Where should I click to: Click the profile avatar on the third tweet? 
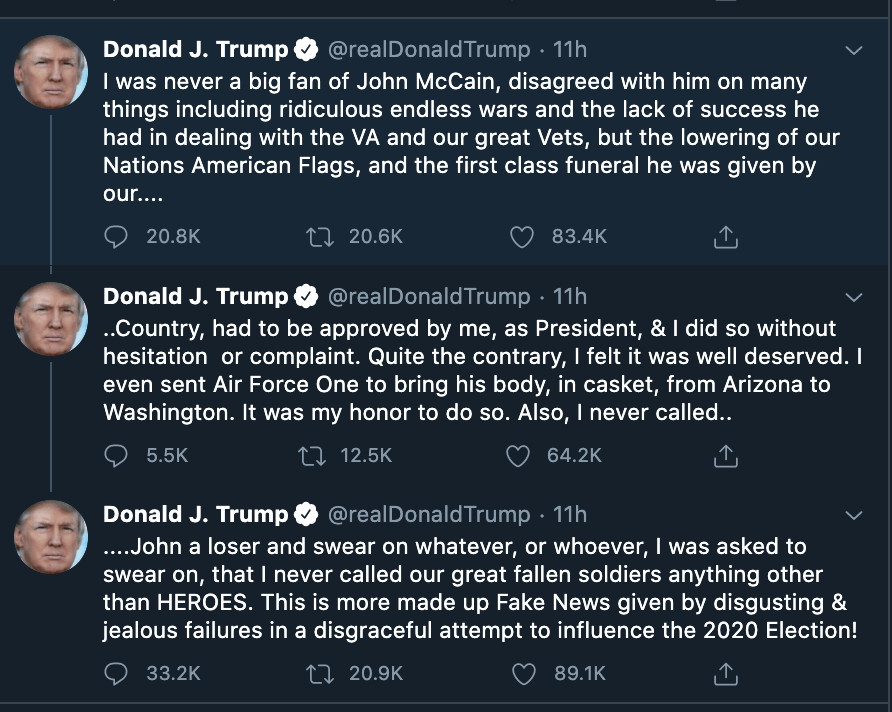(51, 537)
